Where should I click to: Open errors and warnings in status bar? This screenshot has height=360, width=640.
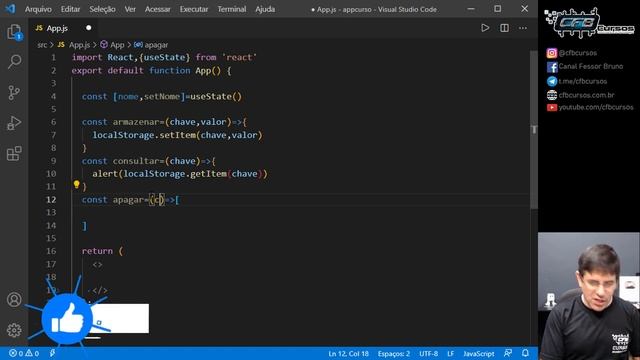pos(24,353)
